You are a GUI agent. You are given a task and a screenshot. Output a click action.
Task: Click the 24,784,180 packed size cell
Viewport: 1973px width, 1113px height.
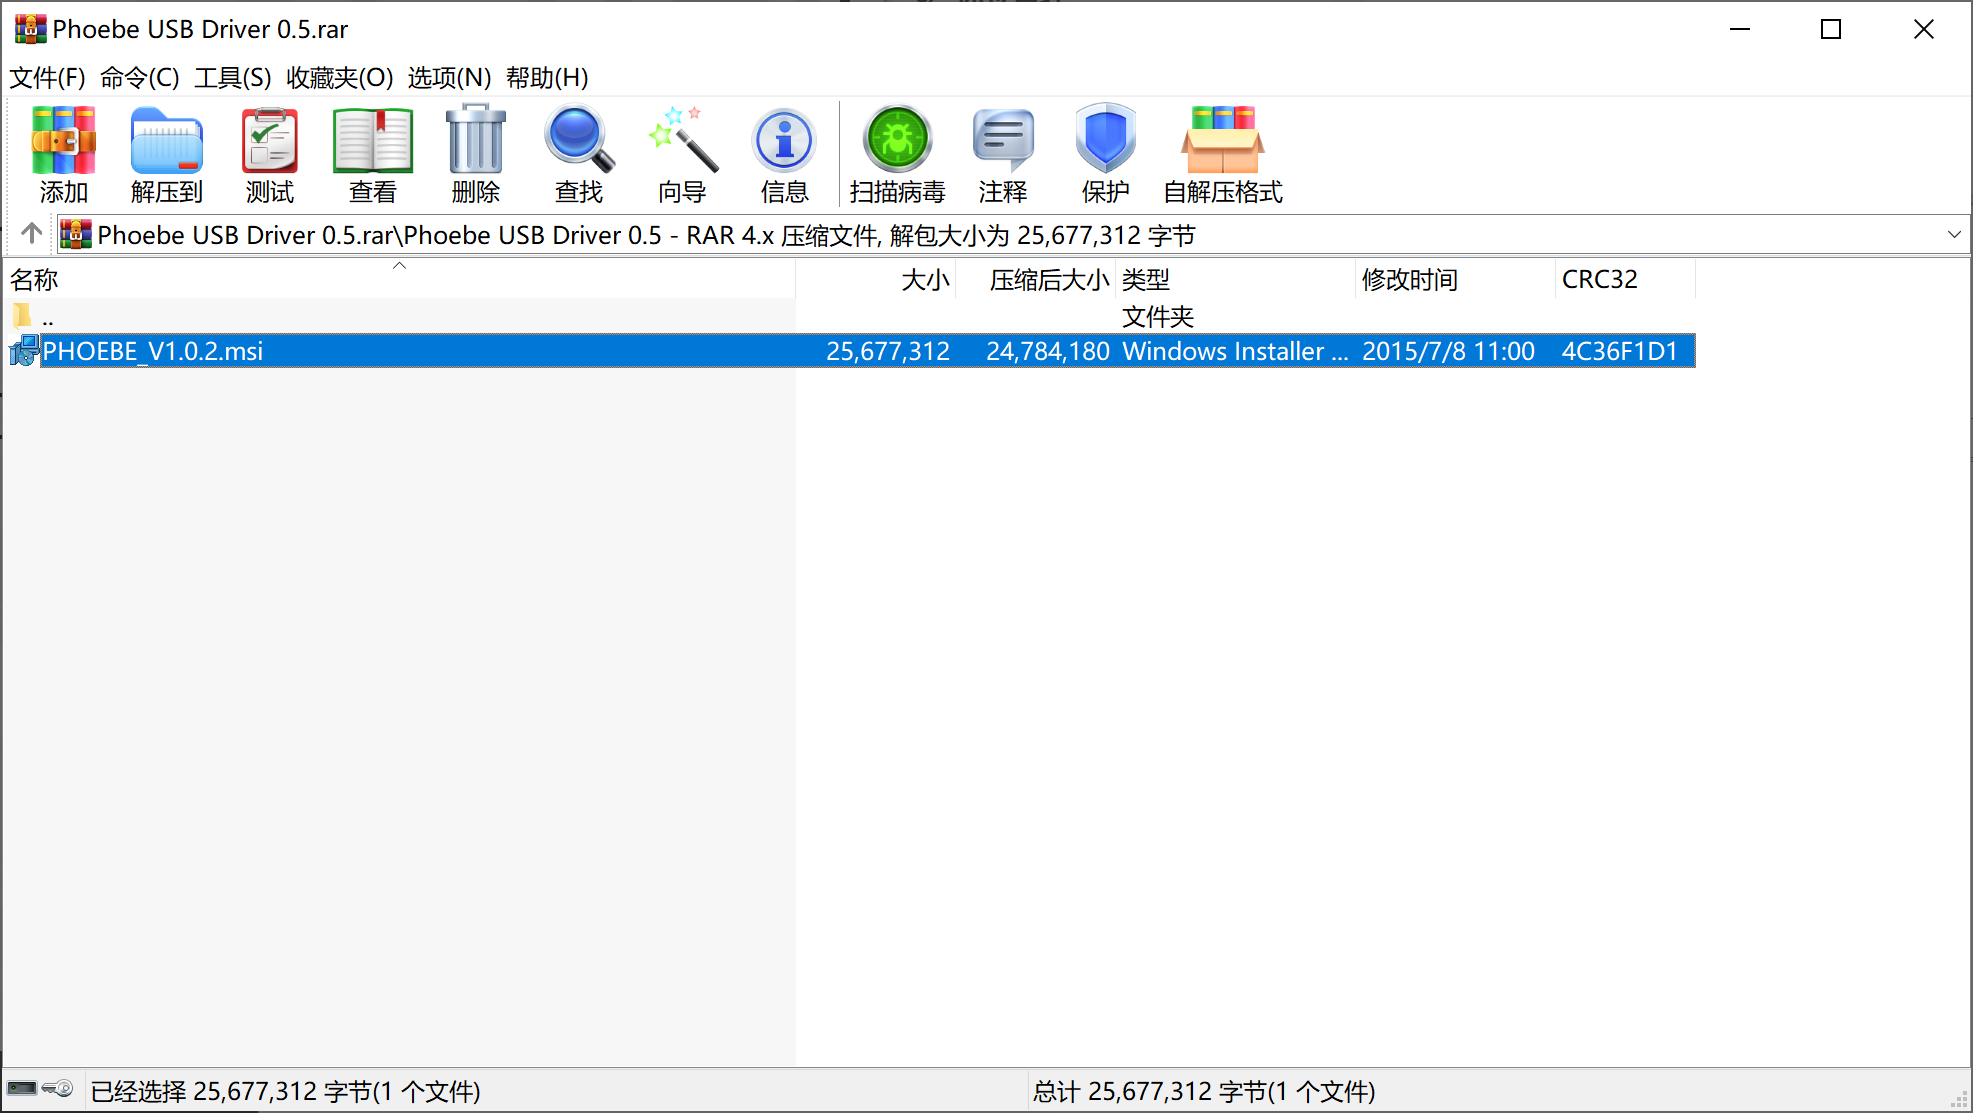point(1048,351)
